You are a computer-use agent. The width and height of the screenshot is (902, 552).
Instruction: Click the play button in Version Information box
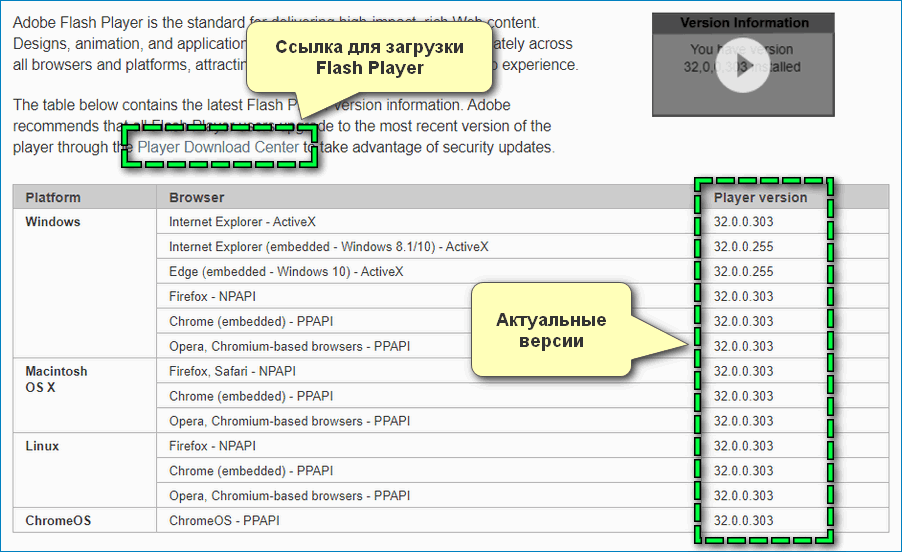coord(743,66)
